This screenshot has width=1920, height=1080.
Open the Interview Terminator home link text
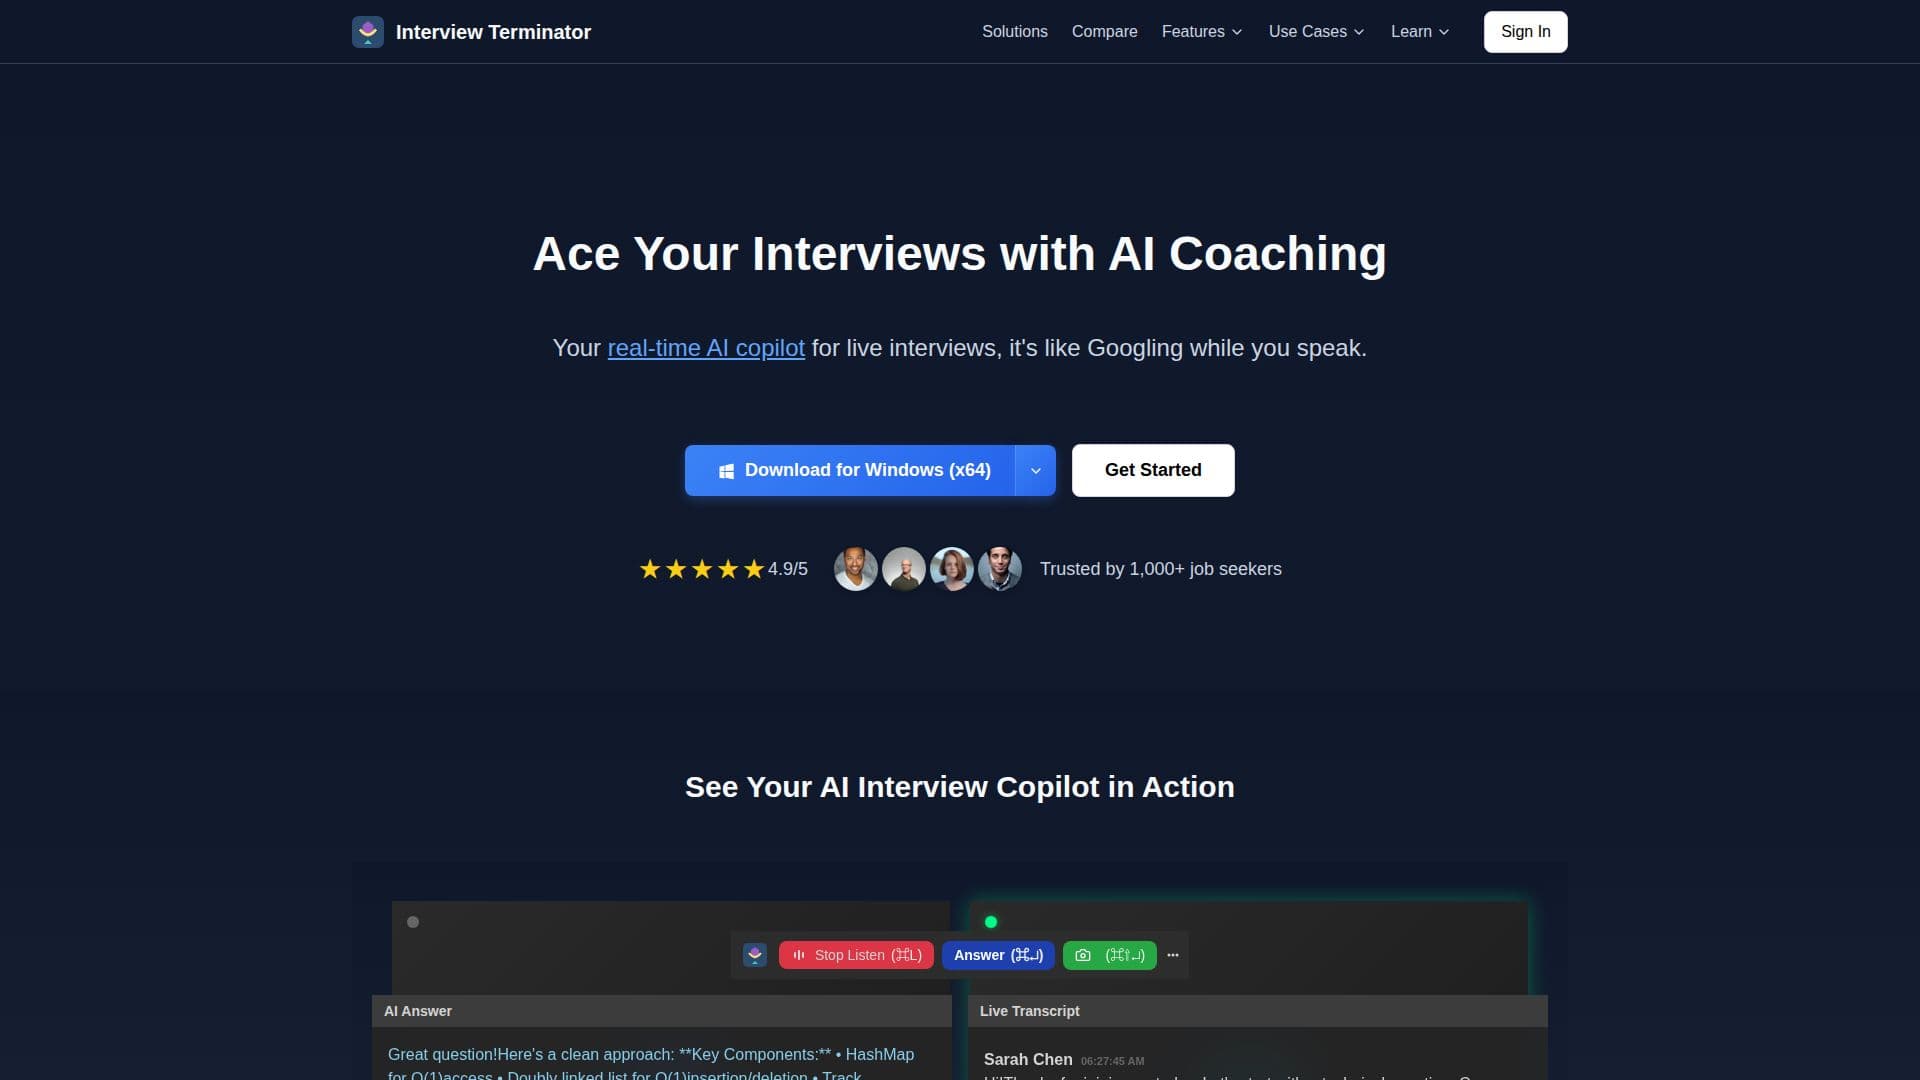click(x=493, y=32)
